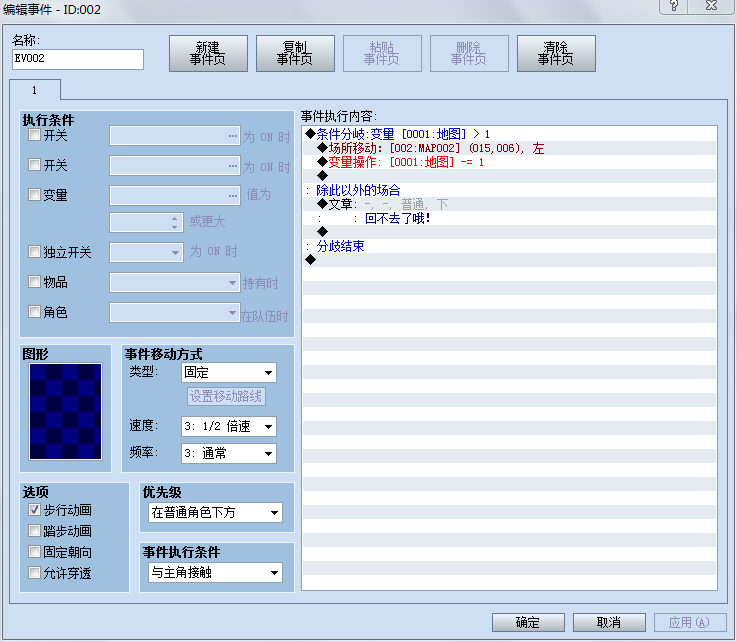Viewport: 737px width, 642px height.
Task: Select the 条件分歧:变量 [0001:地图] > 1 line
Action: pyautogui.click(x=510, y=134)
